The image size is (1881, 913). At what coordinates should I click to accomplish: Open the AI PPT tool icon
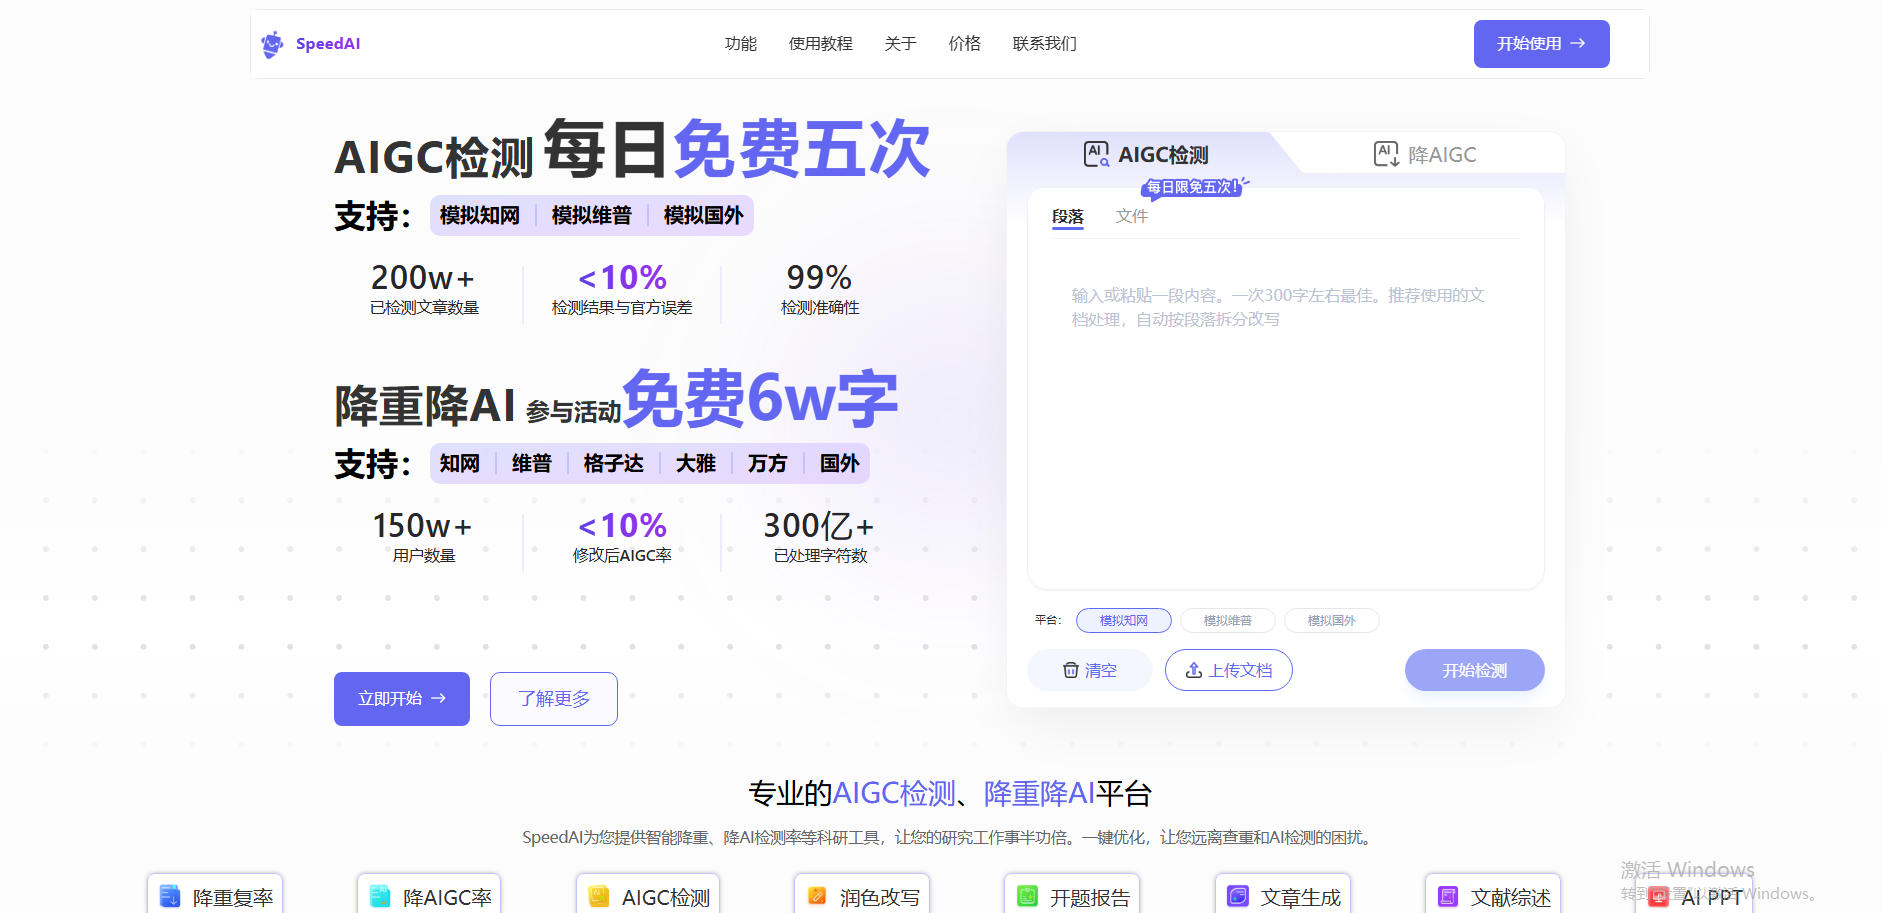(1658, 896)
